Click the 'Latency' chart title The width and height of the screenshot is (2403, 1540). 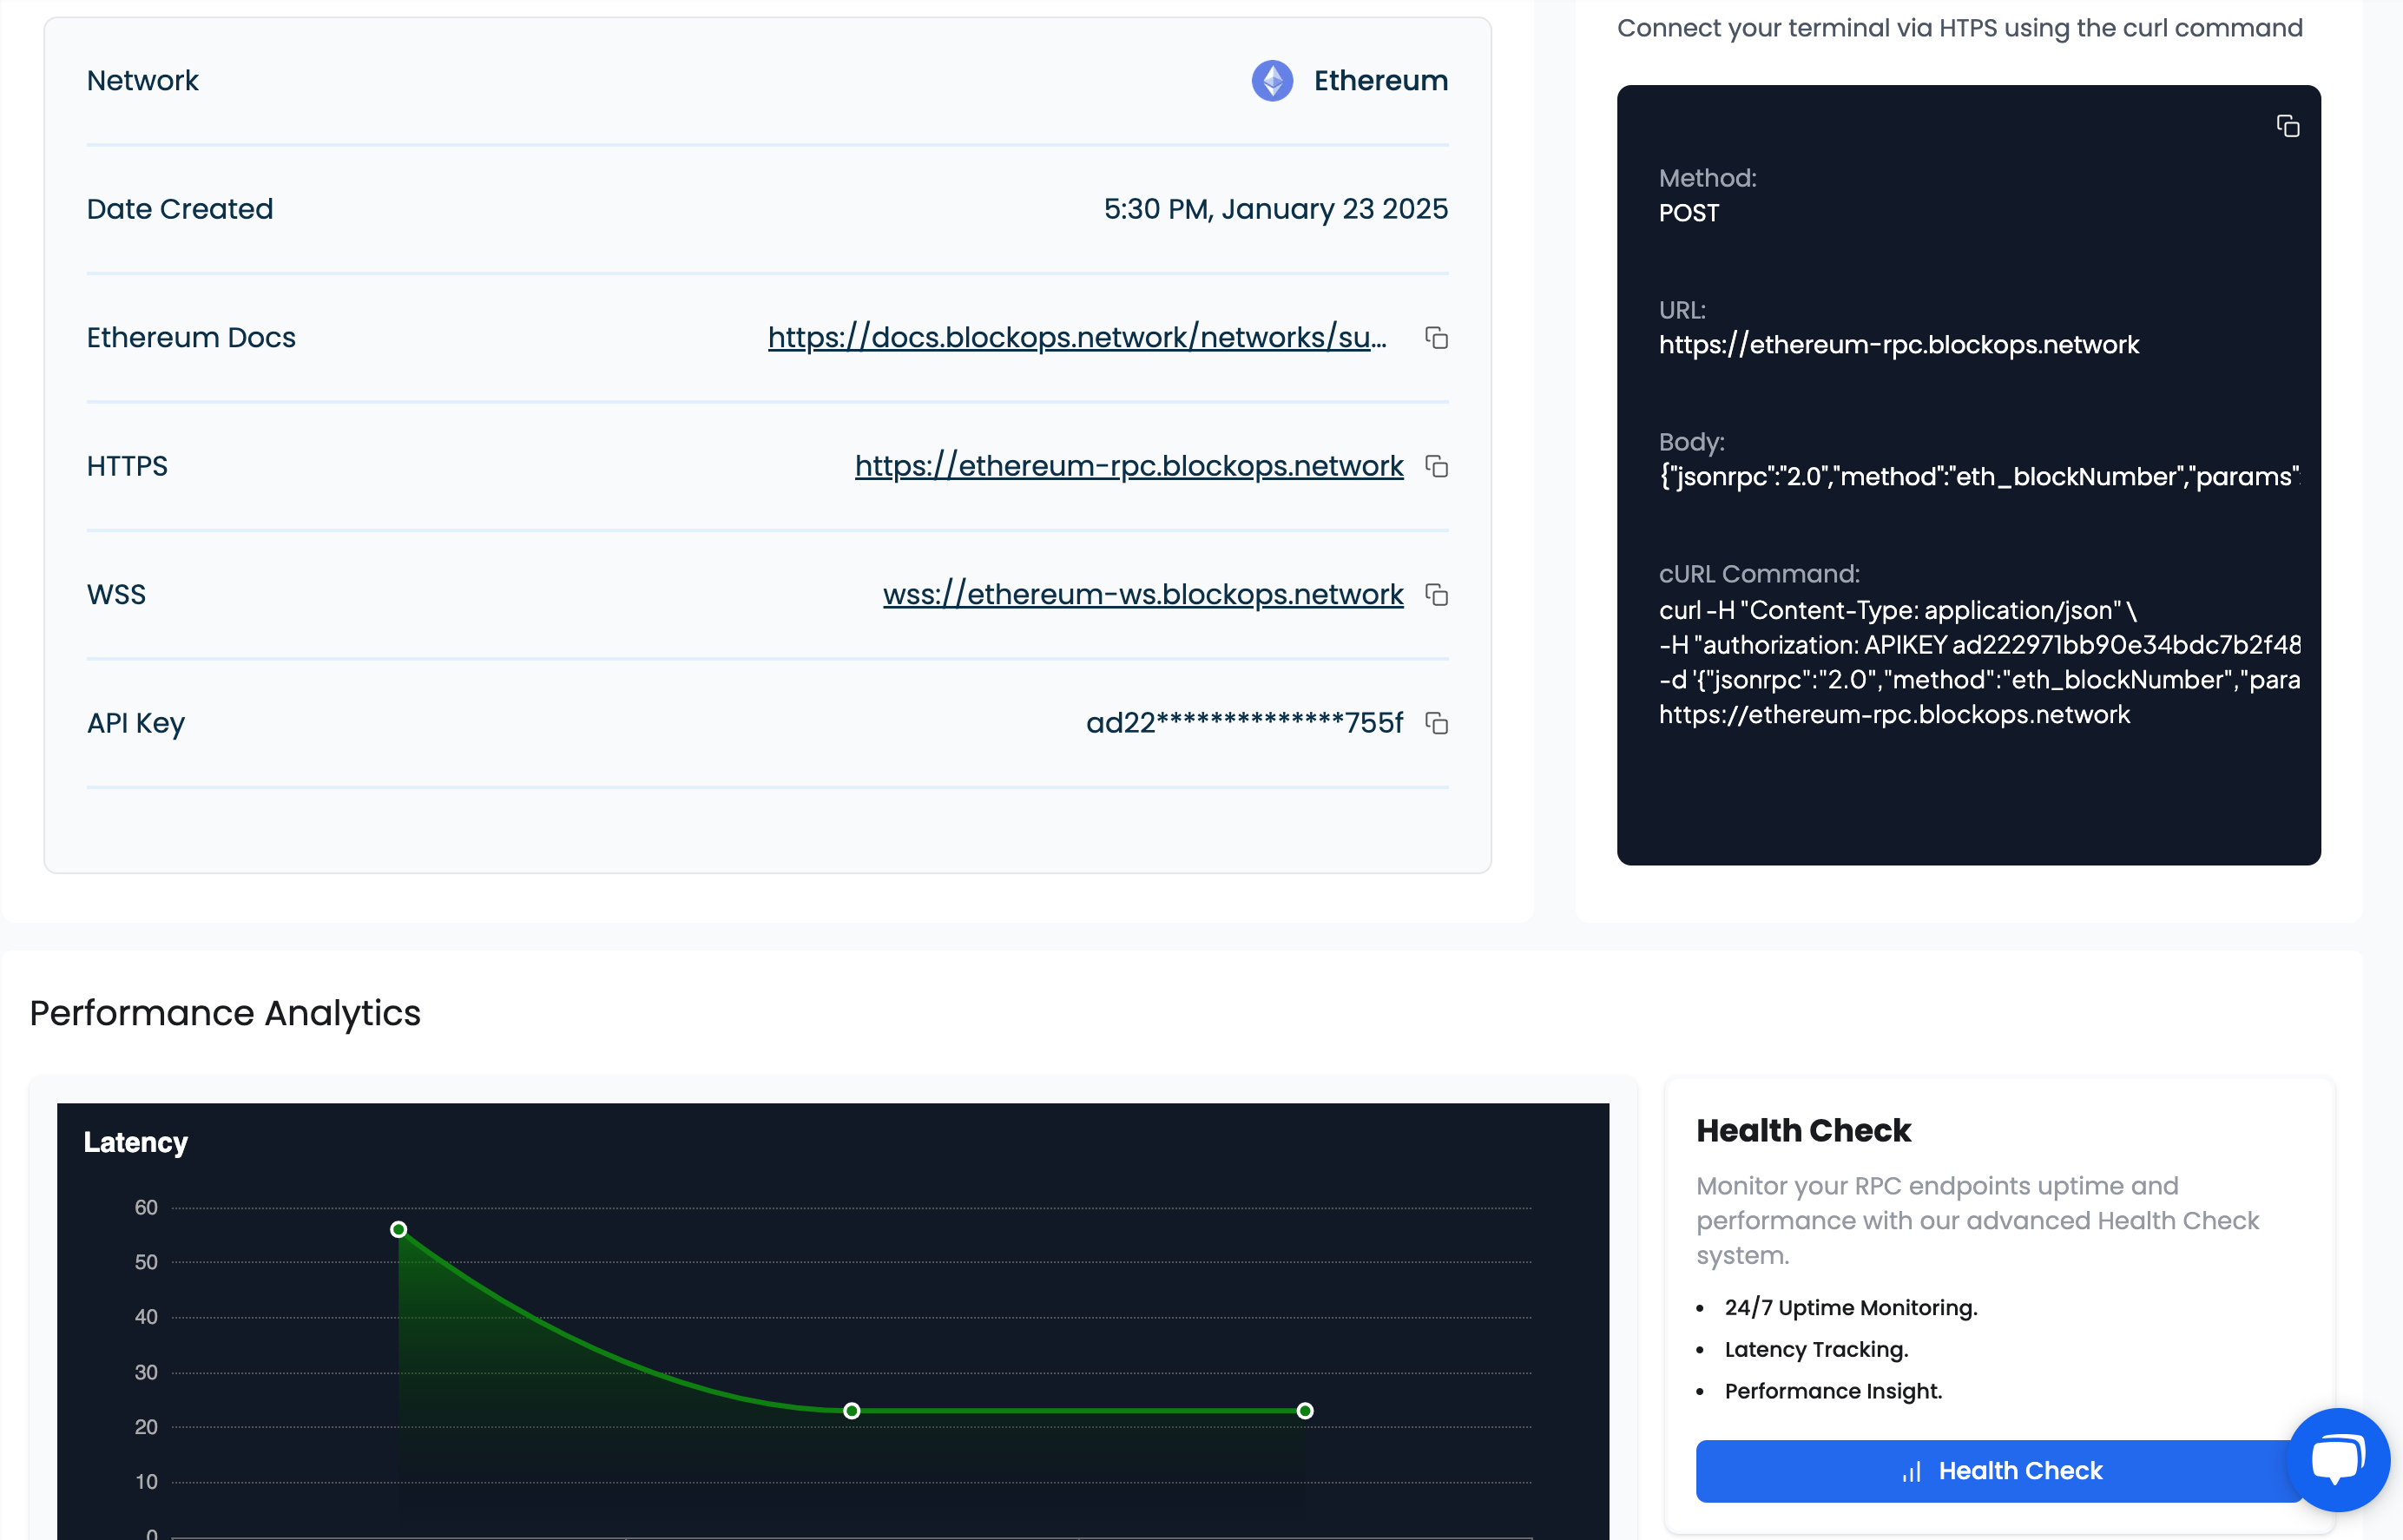(135, 1142)
